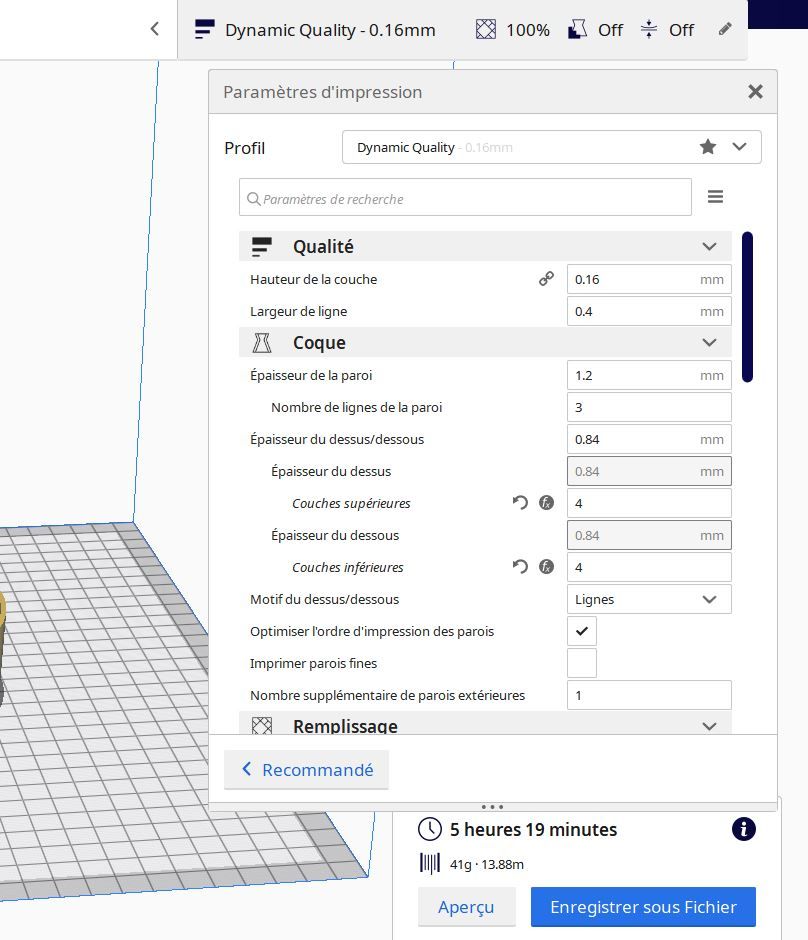Click the Dynamic Quality - 0.16mm header label
The width and height of the screenshot is (808, 940).
(330, 30)
